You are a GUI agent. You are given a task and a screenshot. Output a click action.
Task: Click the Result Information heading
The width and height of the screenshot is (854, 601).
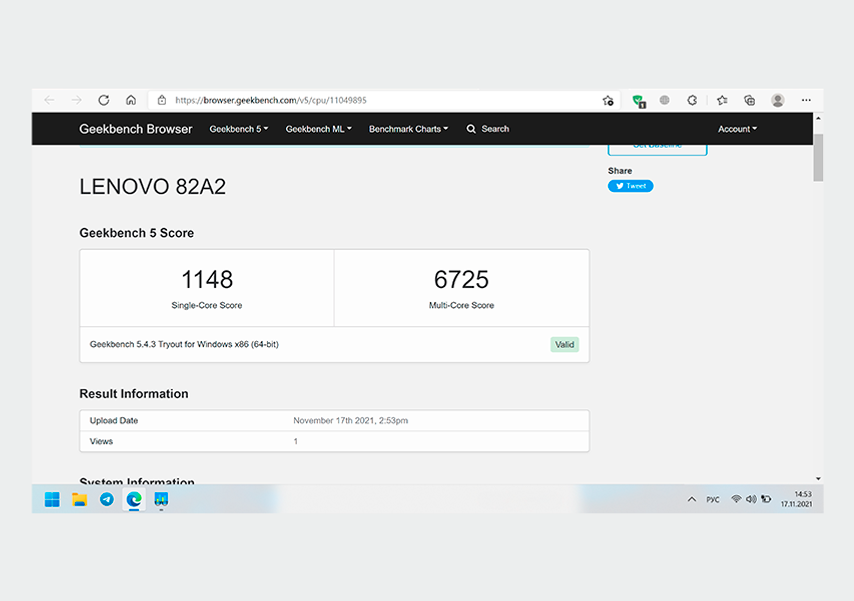point(134,394)
